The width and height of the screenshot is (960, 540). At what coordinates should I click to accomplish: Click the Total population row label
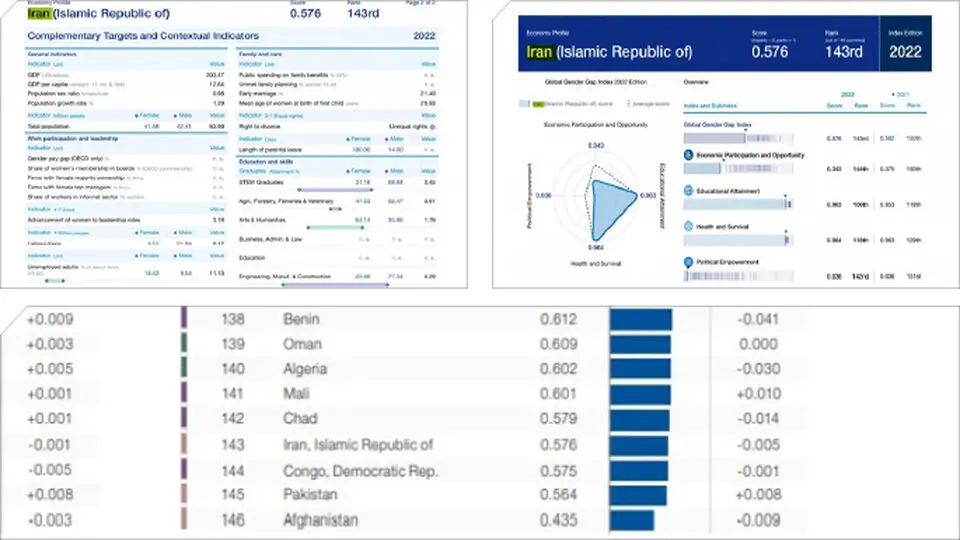[x=48, y=127]
